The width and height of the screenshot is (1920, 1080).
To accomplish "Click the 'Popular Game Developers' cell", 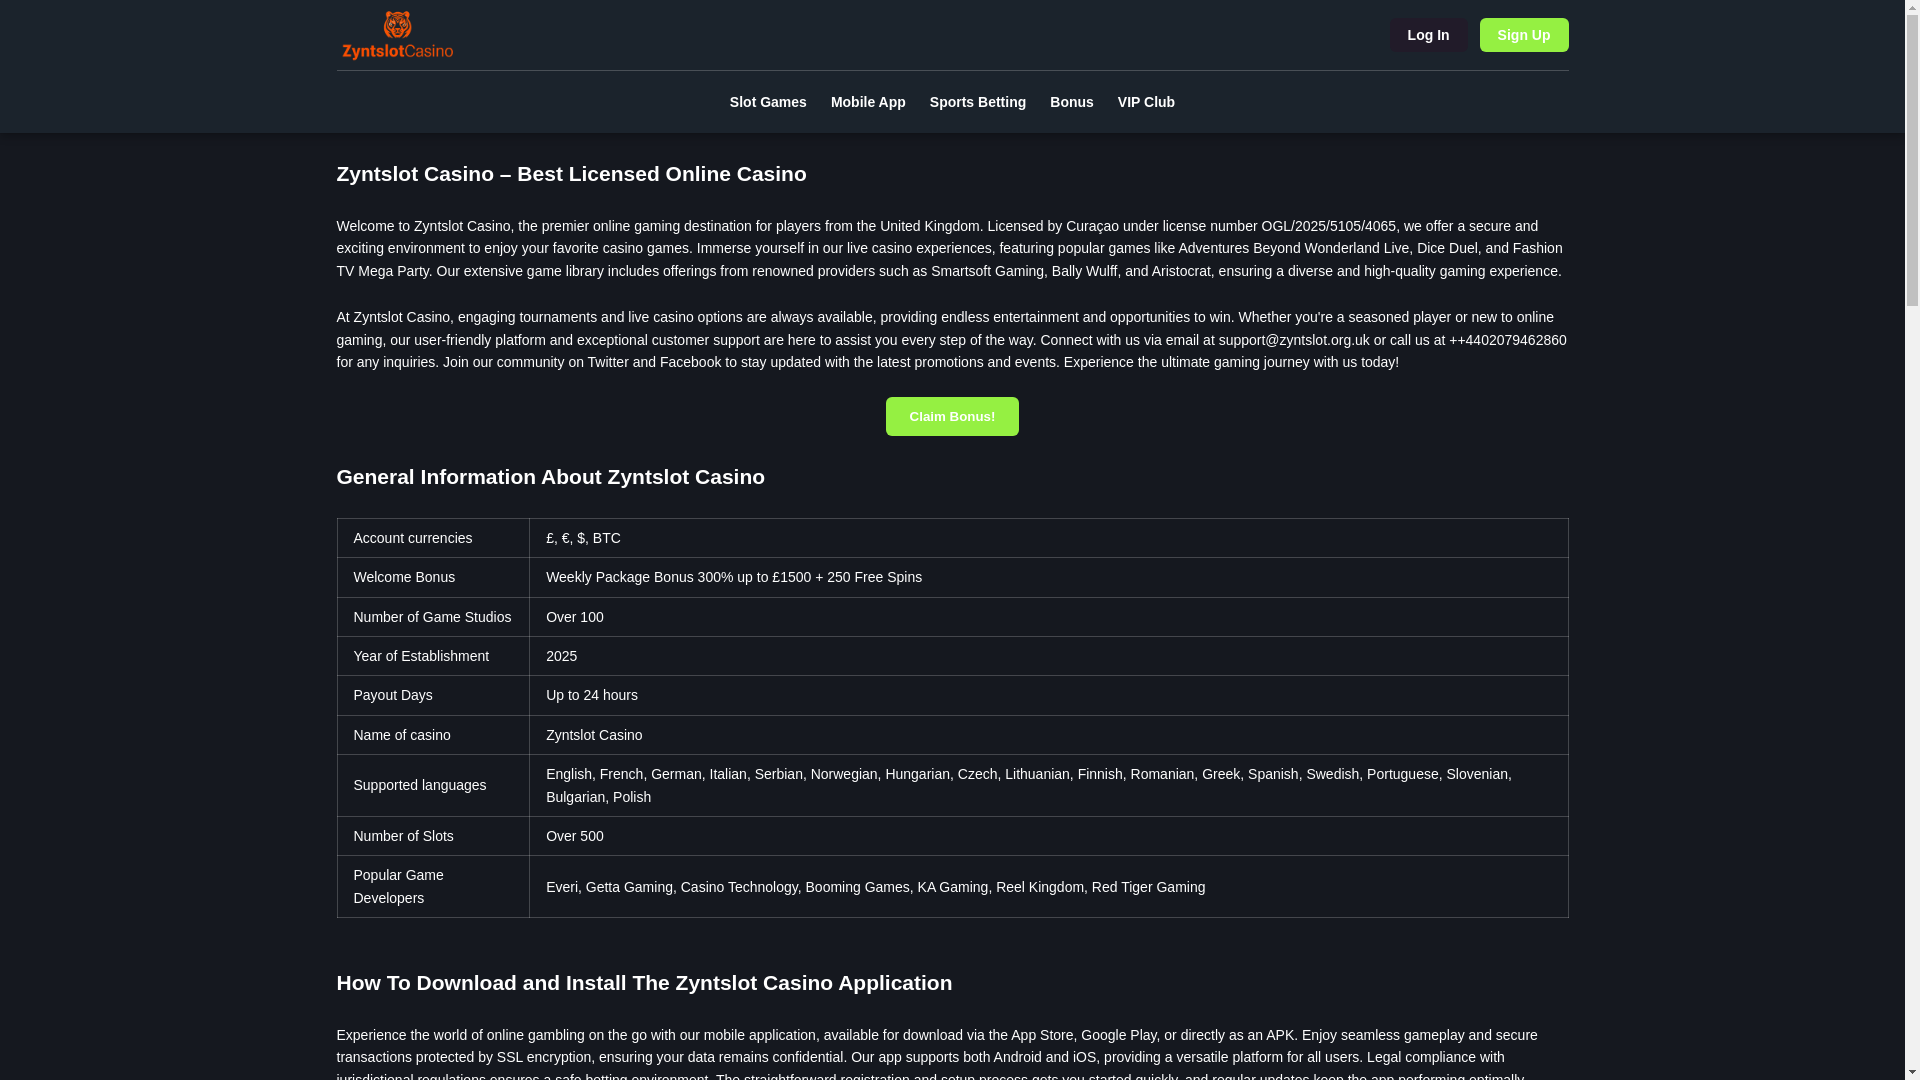I will (433, 886).
